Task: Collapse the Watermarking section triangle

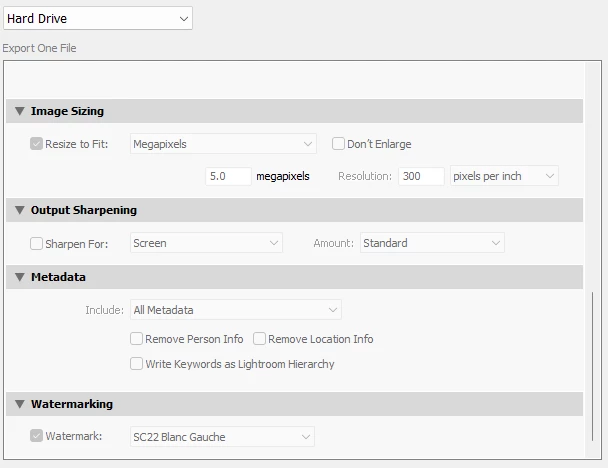Action: click(x=19, y=404)
